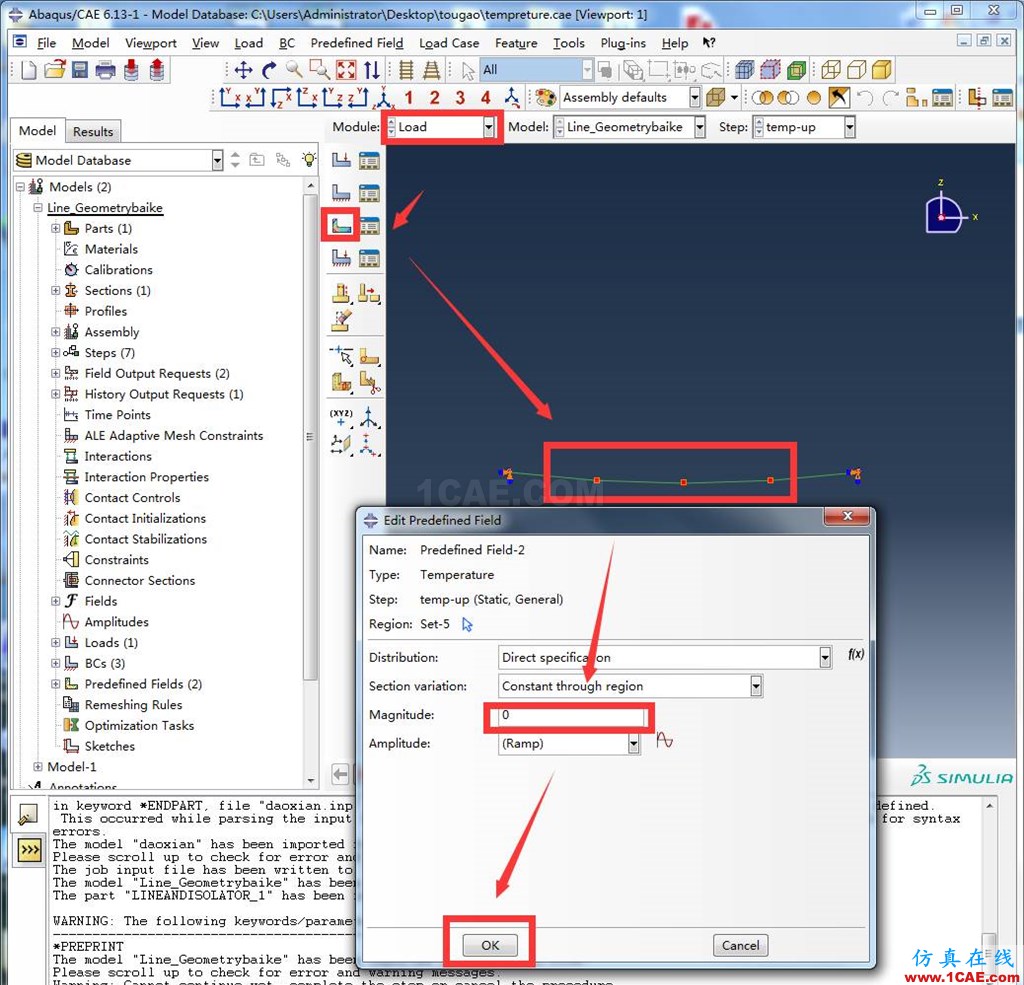1024x985 pixels.
Task: Select the Interaction Properties tree item
Action: click(146, 477)
